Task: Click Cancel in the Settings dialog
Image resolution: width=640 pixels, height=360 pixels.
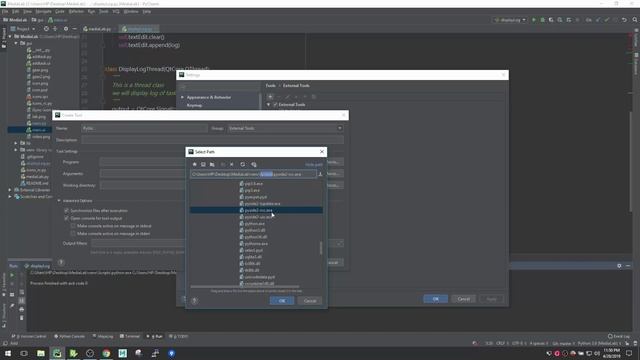Action: point(463,299)
